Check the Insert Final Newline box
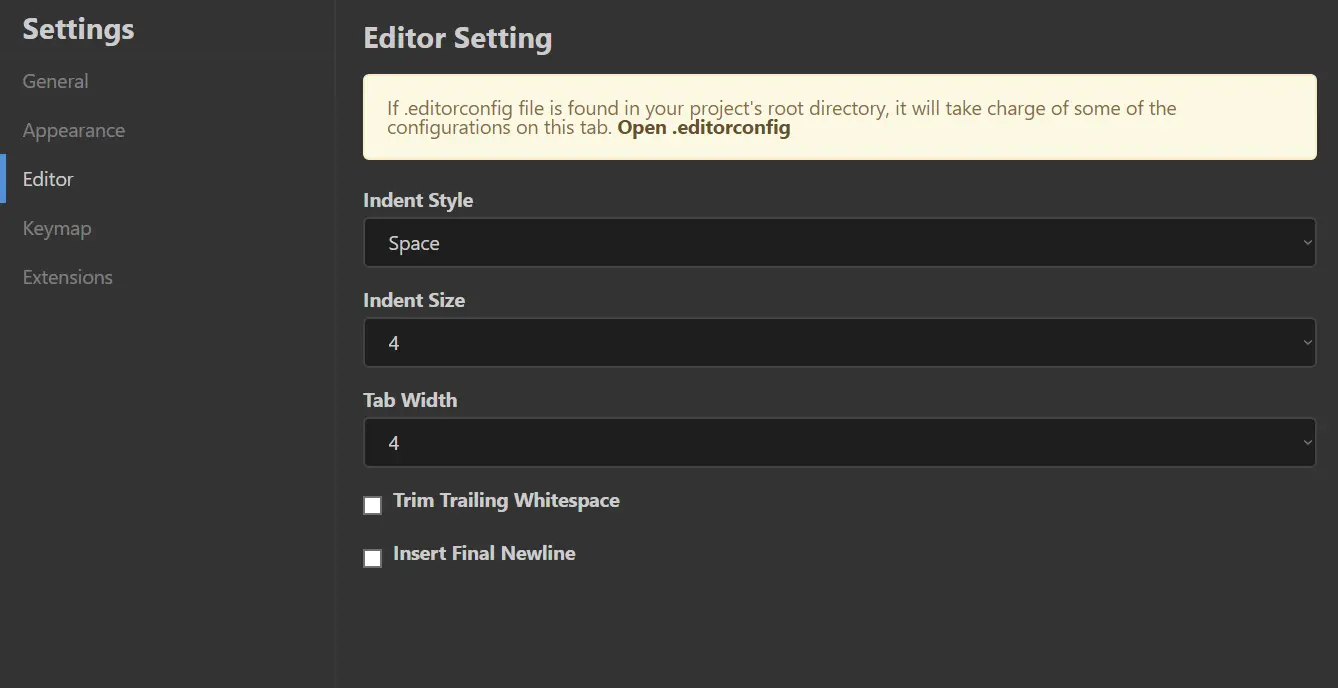 click(372, 558)
